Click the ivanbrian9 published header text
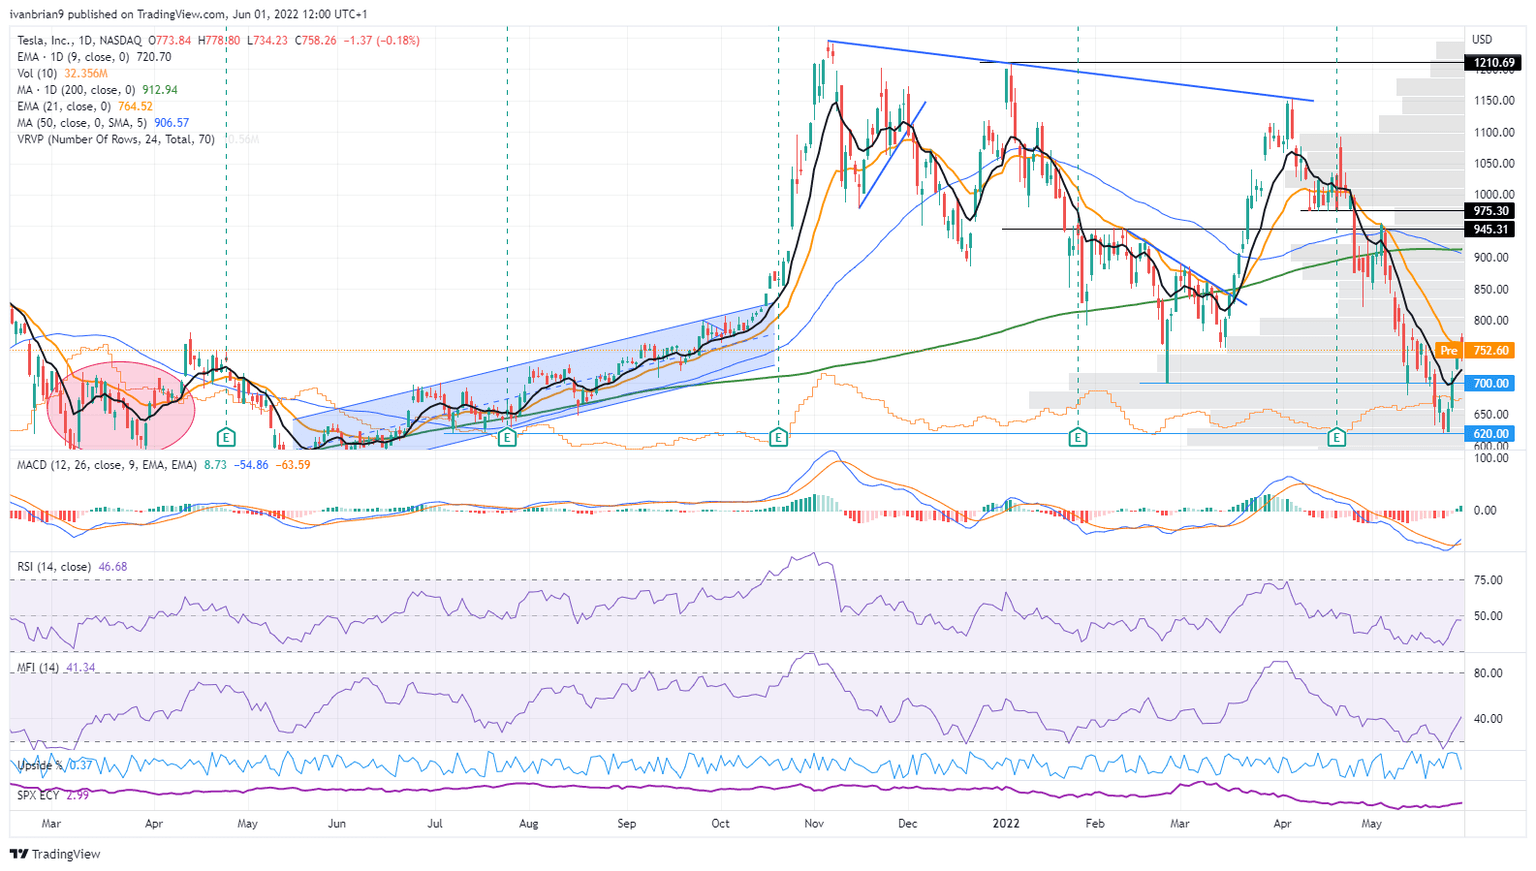Screen dimensions: 1536x871 pos(188,14)
